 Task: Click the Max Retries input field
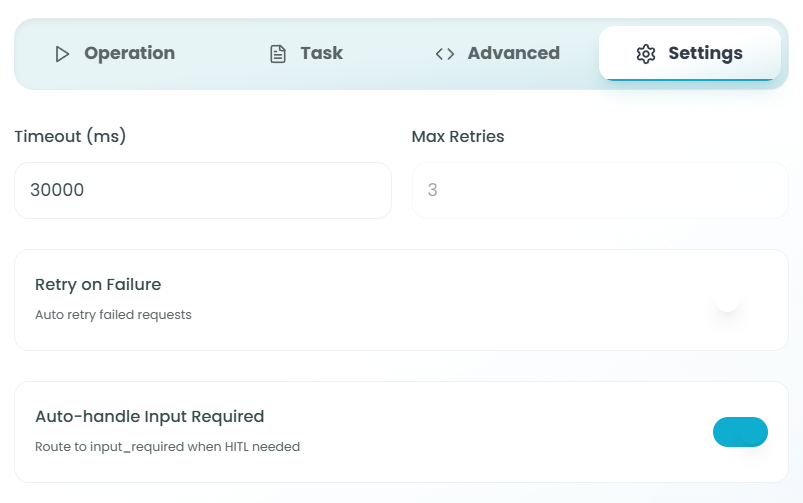600,190
